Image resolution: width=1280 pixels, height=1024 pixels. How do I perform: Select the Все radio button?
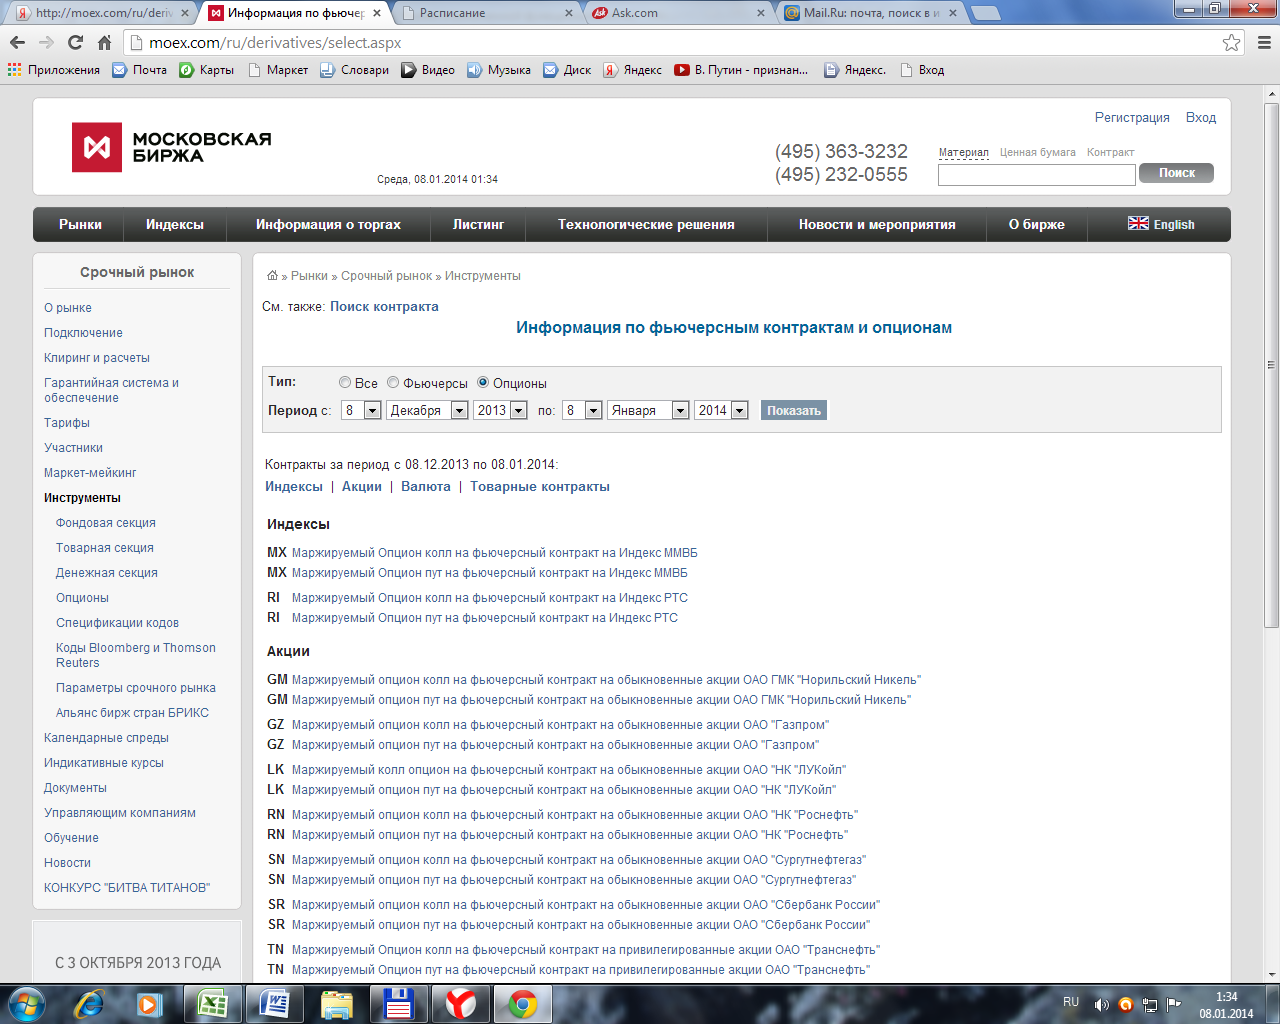point(345,382)
